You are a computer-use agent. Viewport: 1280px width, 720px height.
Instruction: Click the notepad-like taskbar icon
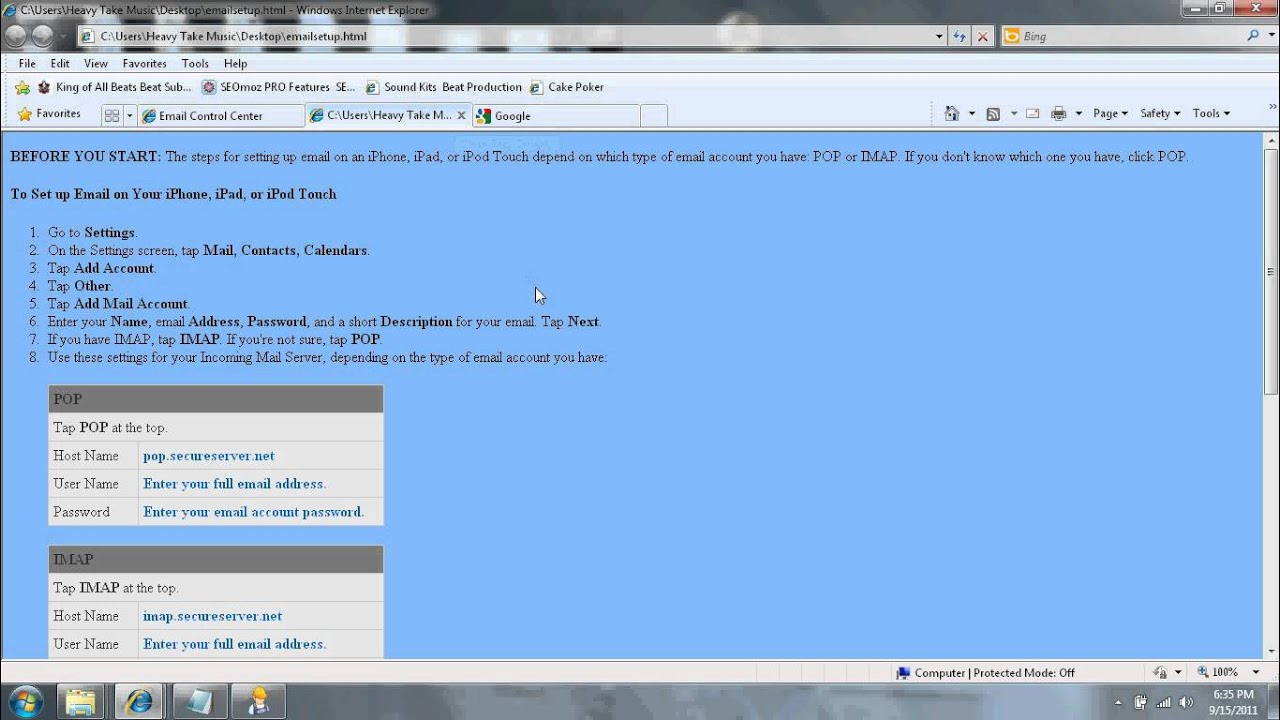point(199,701)
